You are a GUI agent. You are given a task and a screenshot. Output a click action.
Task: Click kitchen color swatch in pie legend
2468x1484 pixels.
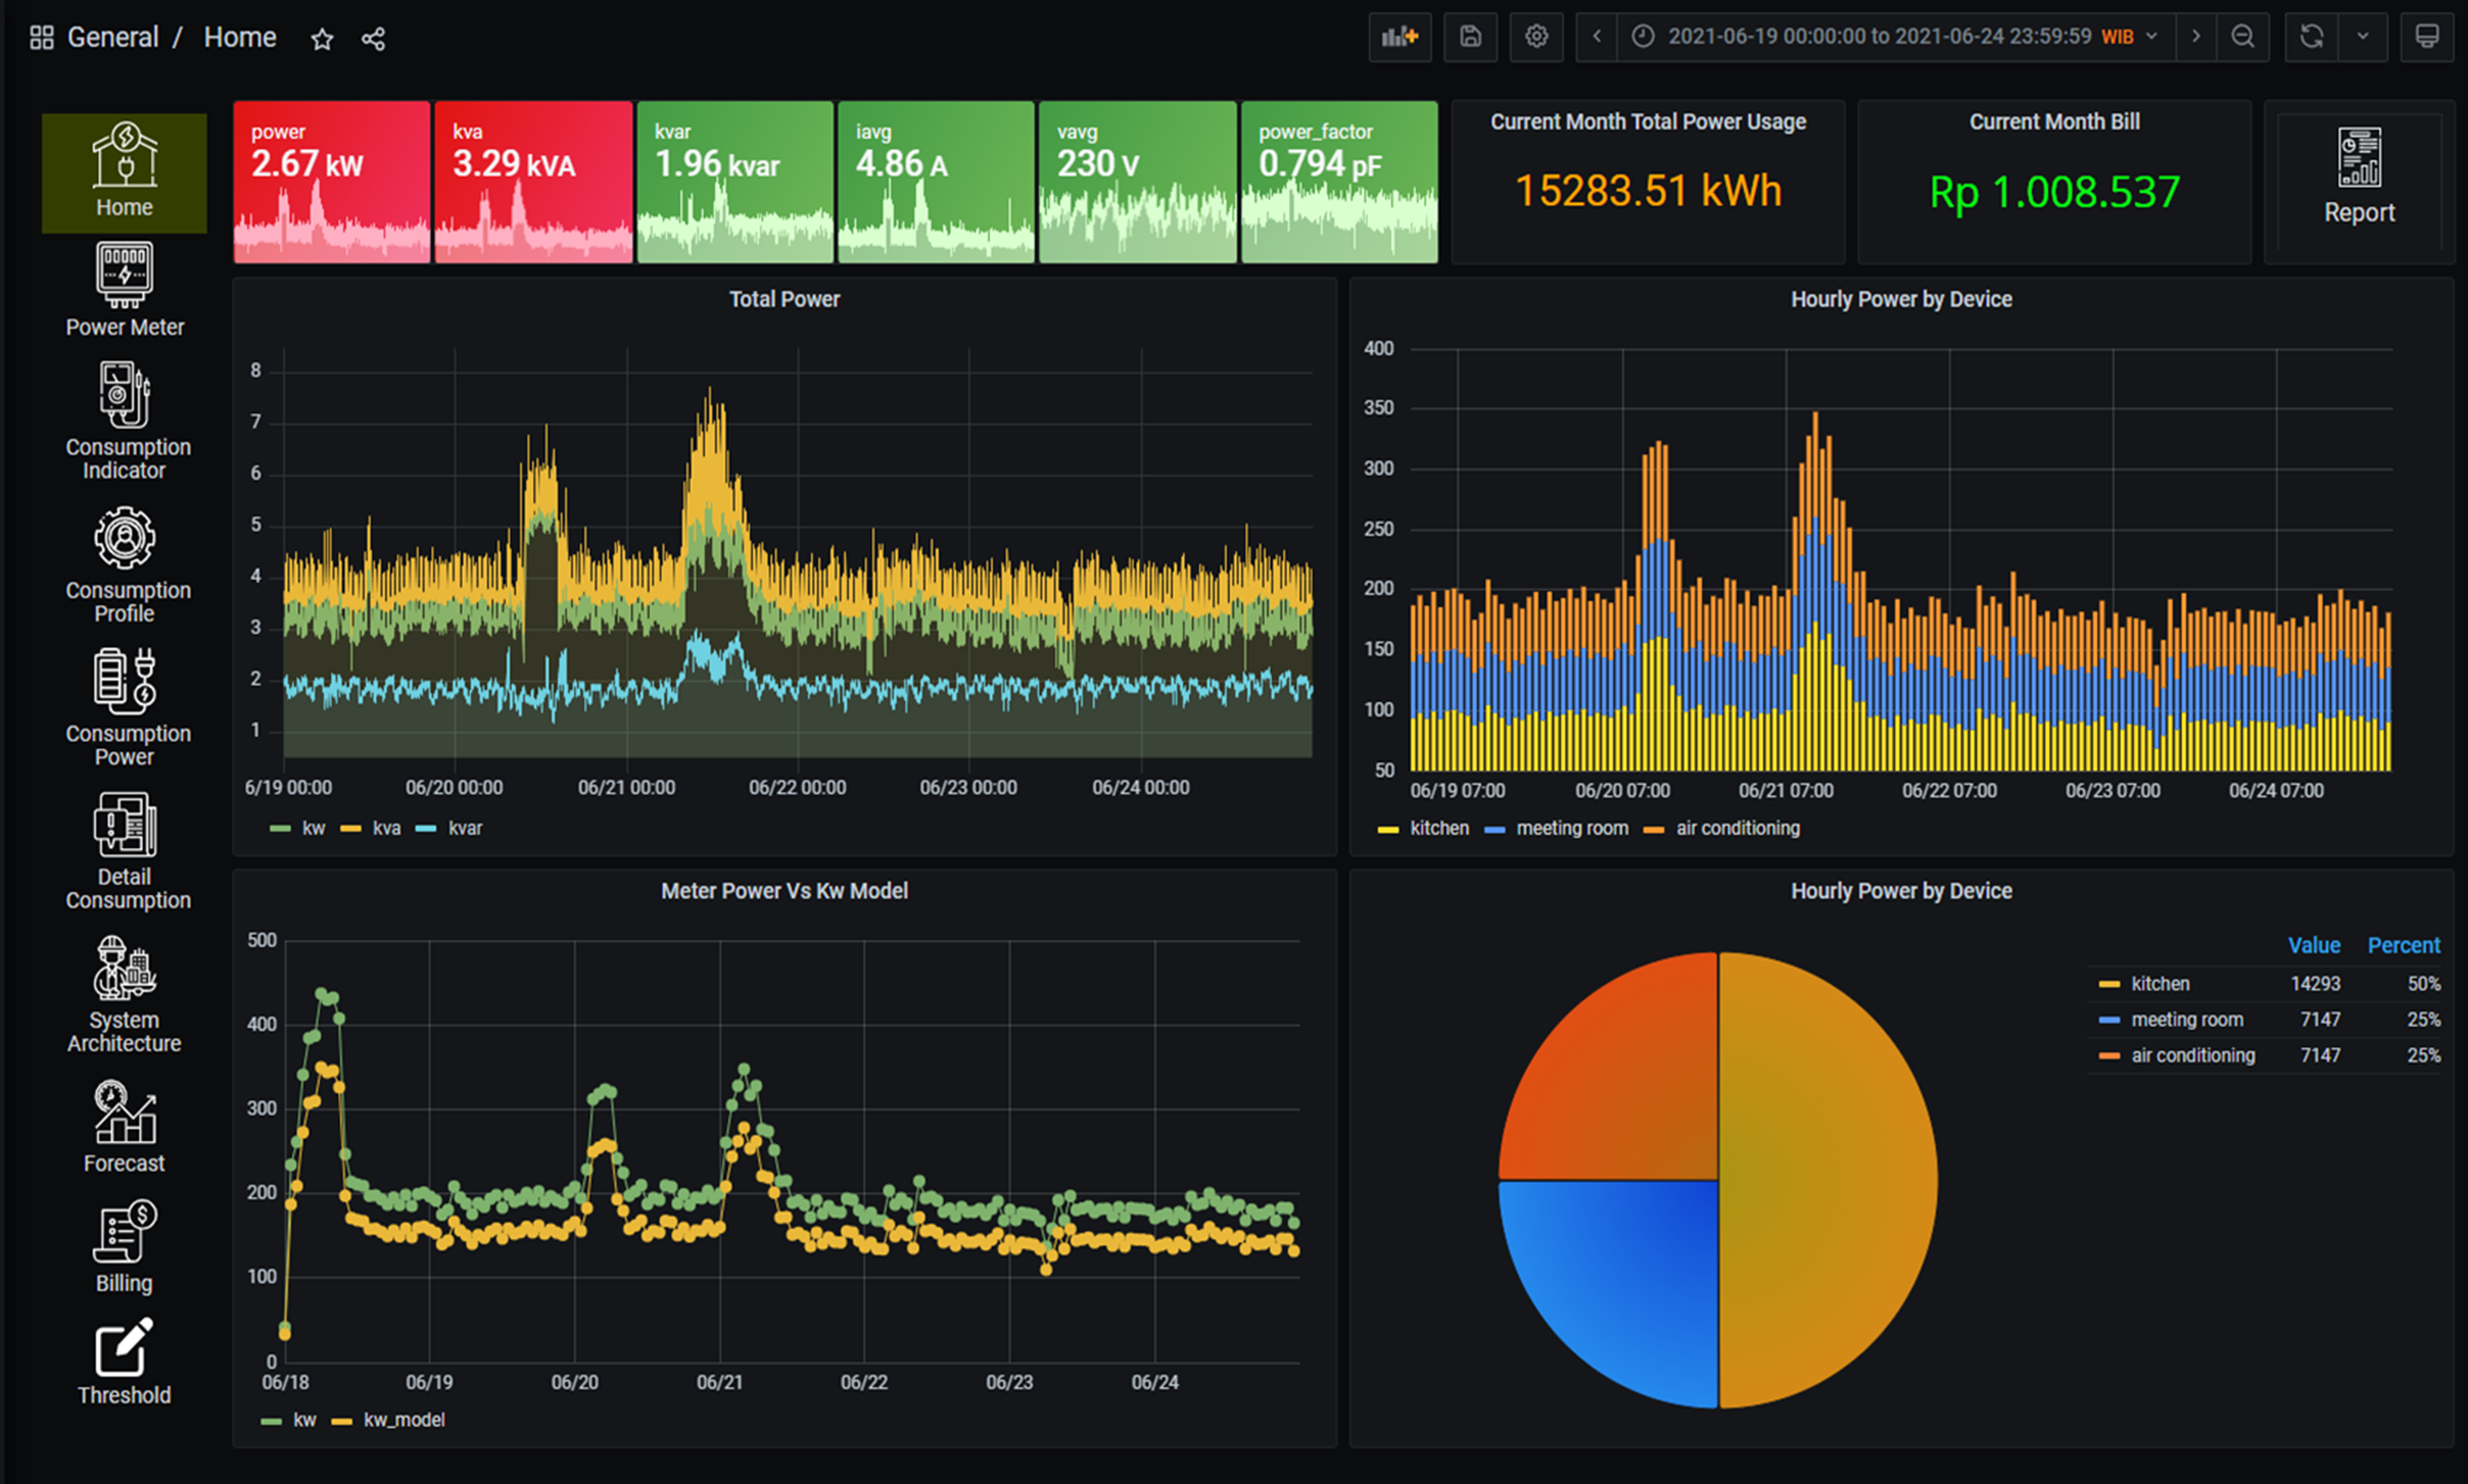click(x=2109, y=984)
